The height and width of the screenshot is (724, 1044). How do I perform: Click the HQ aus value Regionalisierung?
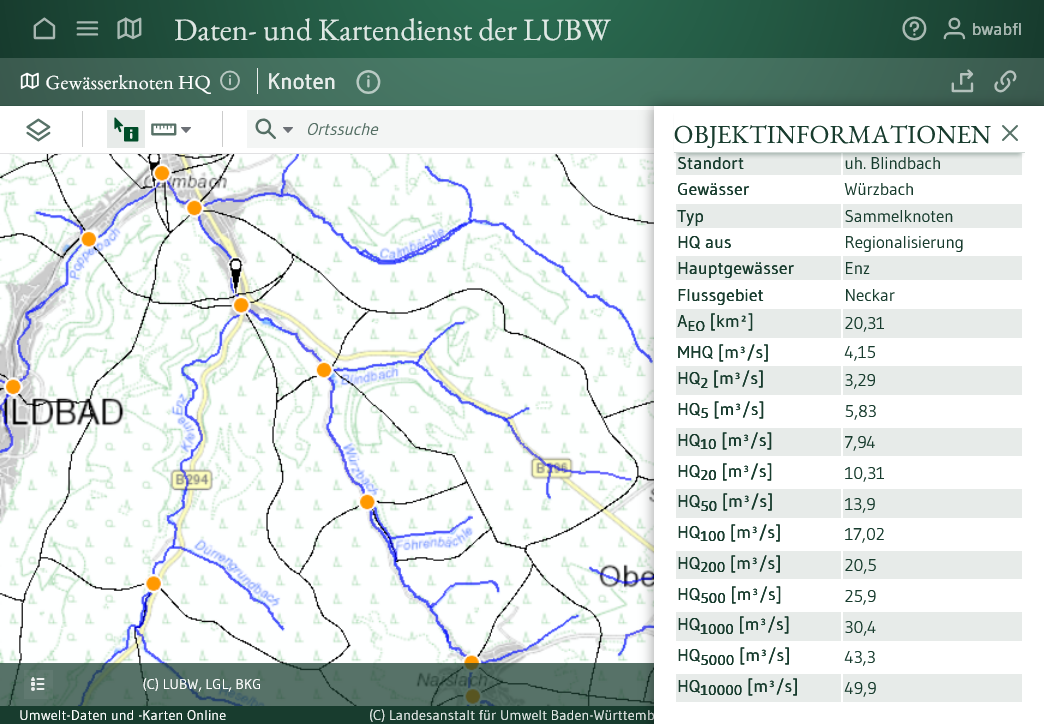pos(904,242)
